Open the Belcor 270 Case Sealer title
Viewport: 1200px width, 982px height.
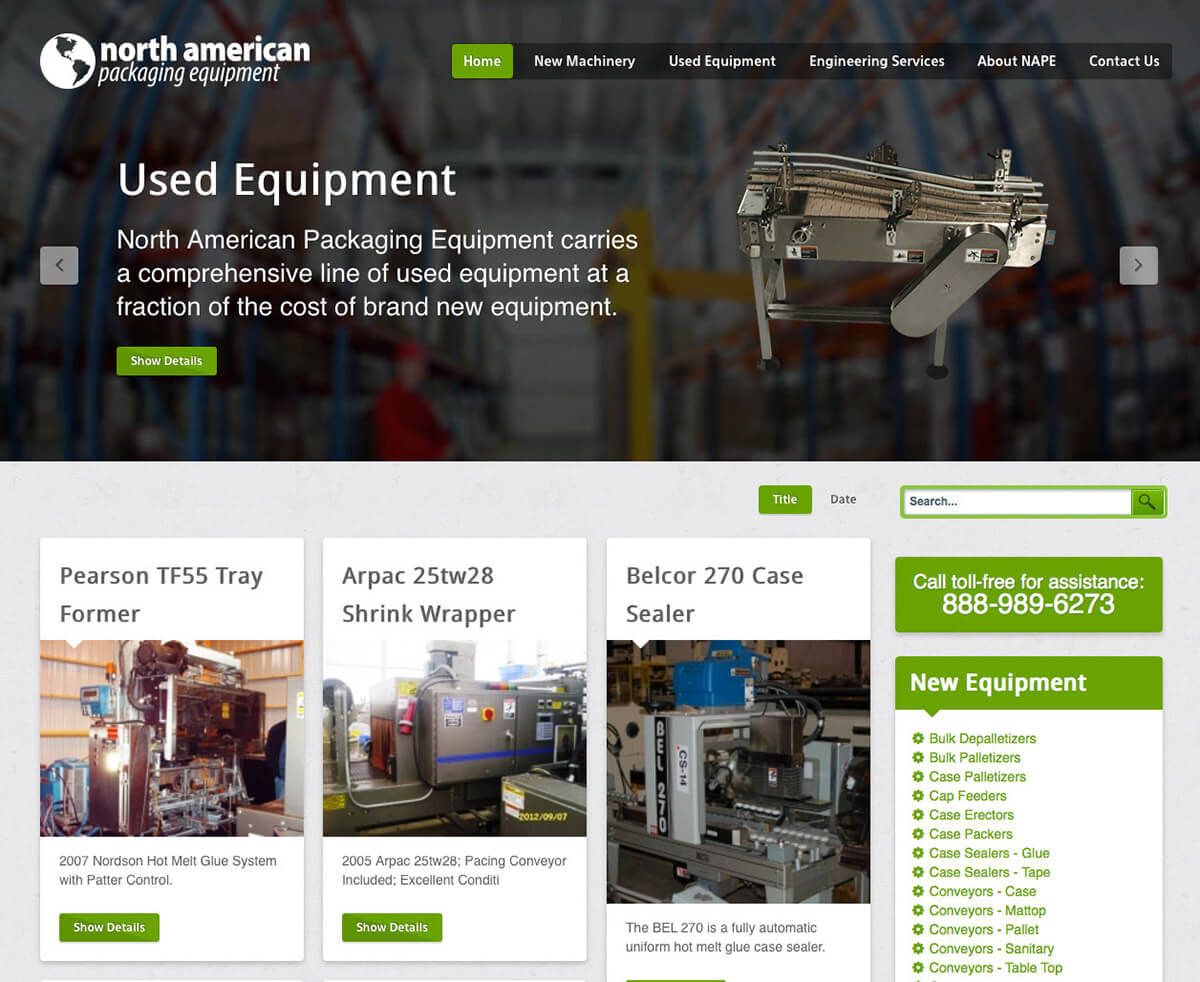(715, 594)
